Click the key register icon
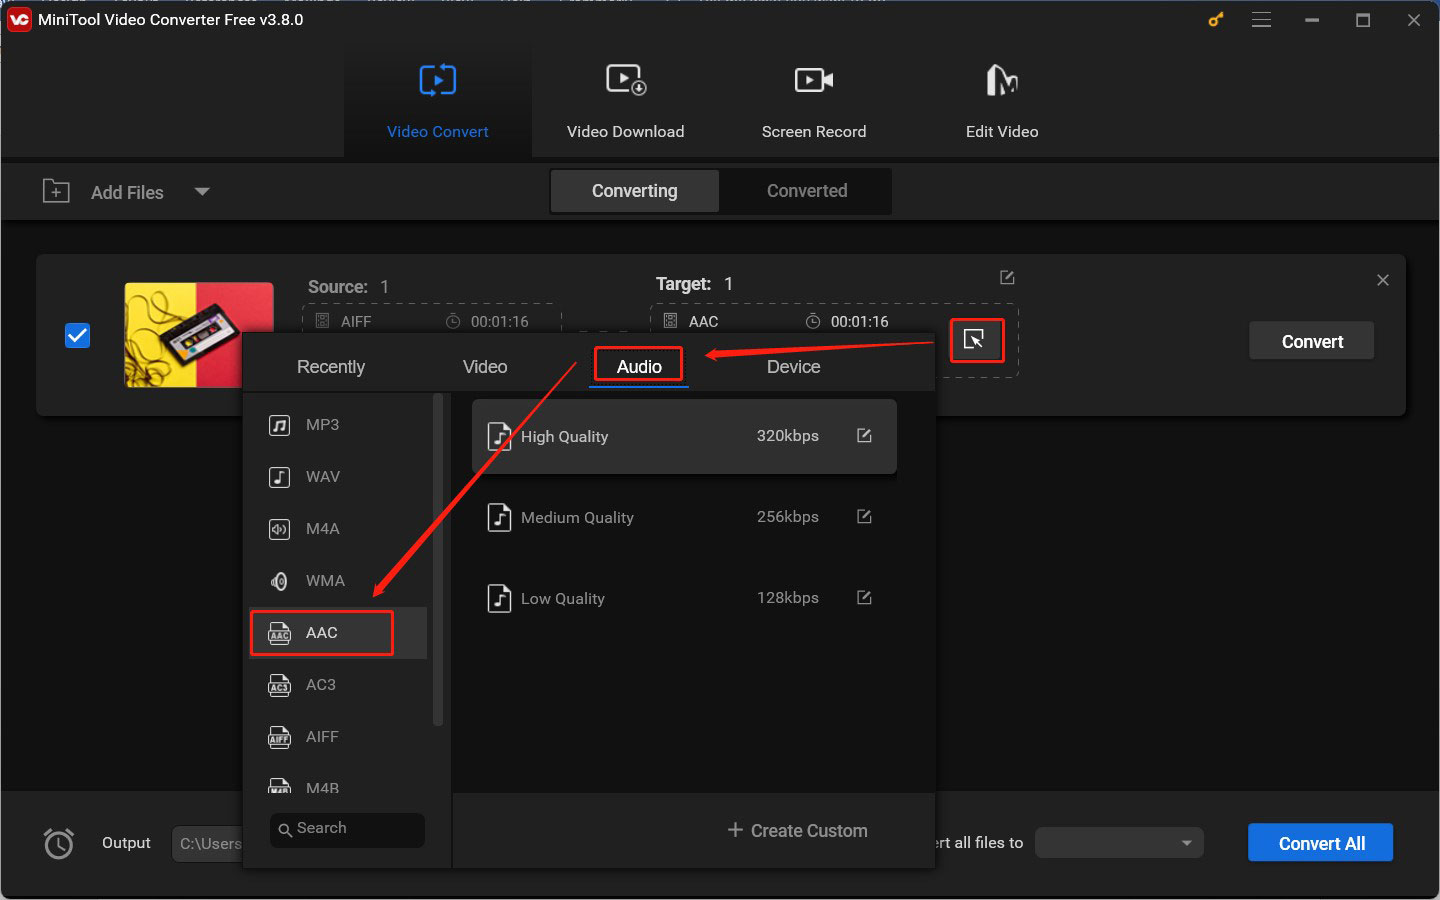The width and height of the screenshot is (1440, 900). point(1216,19)
